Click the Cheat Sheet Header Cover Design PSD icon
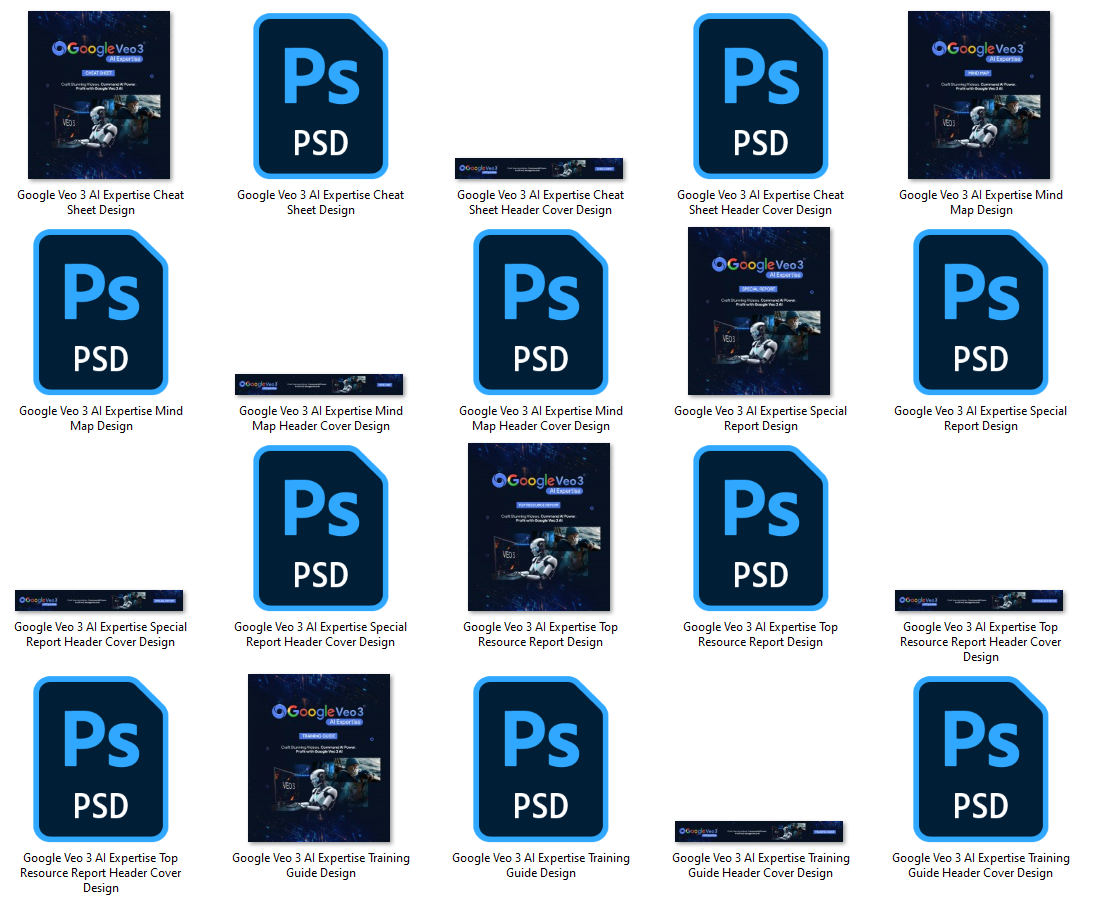This screenshot has width=1099, height=904. coord(760,96)
